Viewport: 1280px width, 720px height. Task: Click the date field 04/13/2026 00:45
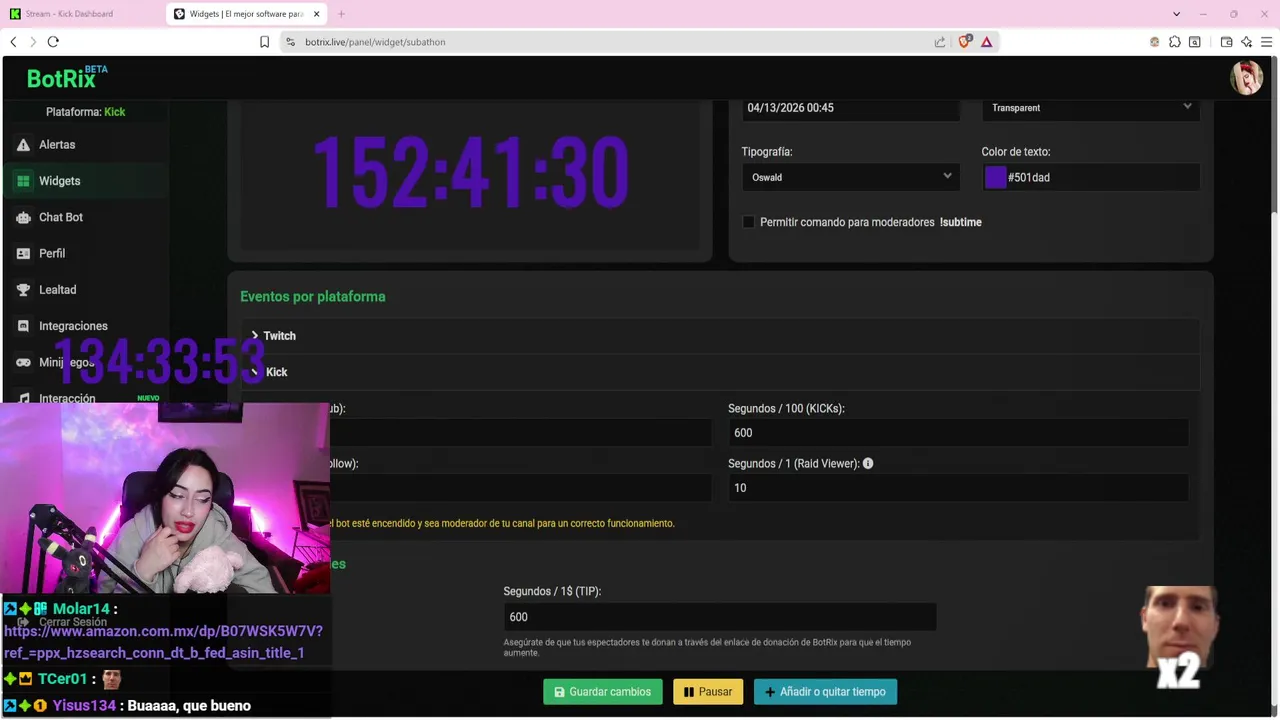(851, 108)
